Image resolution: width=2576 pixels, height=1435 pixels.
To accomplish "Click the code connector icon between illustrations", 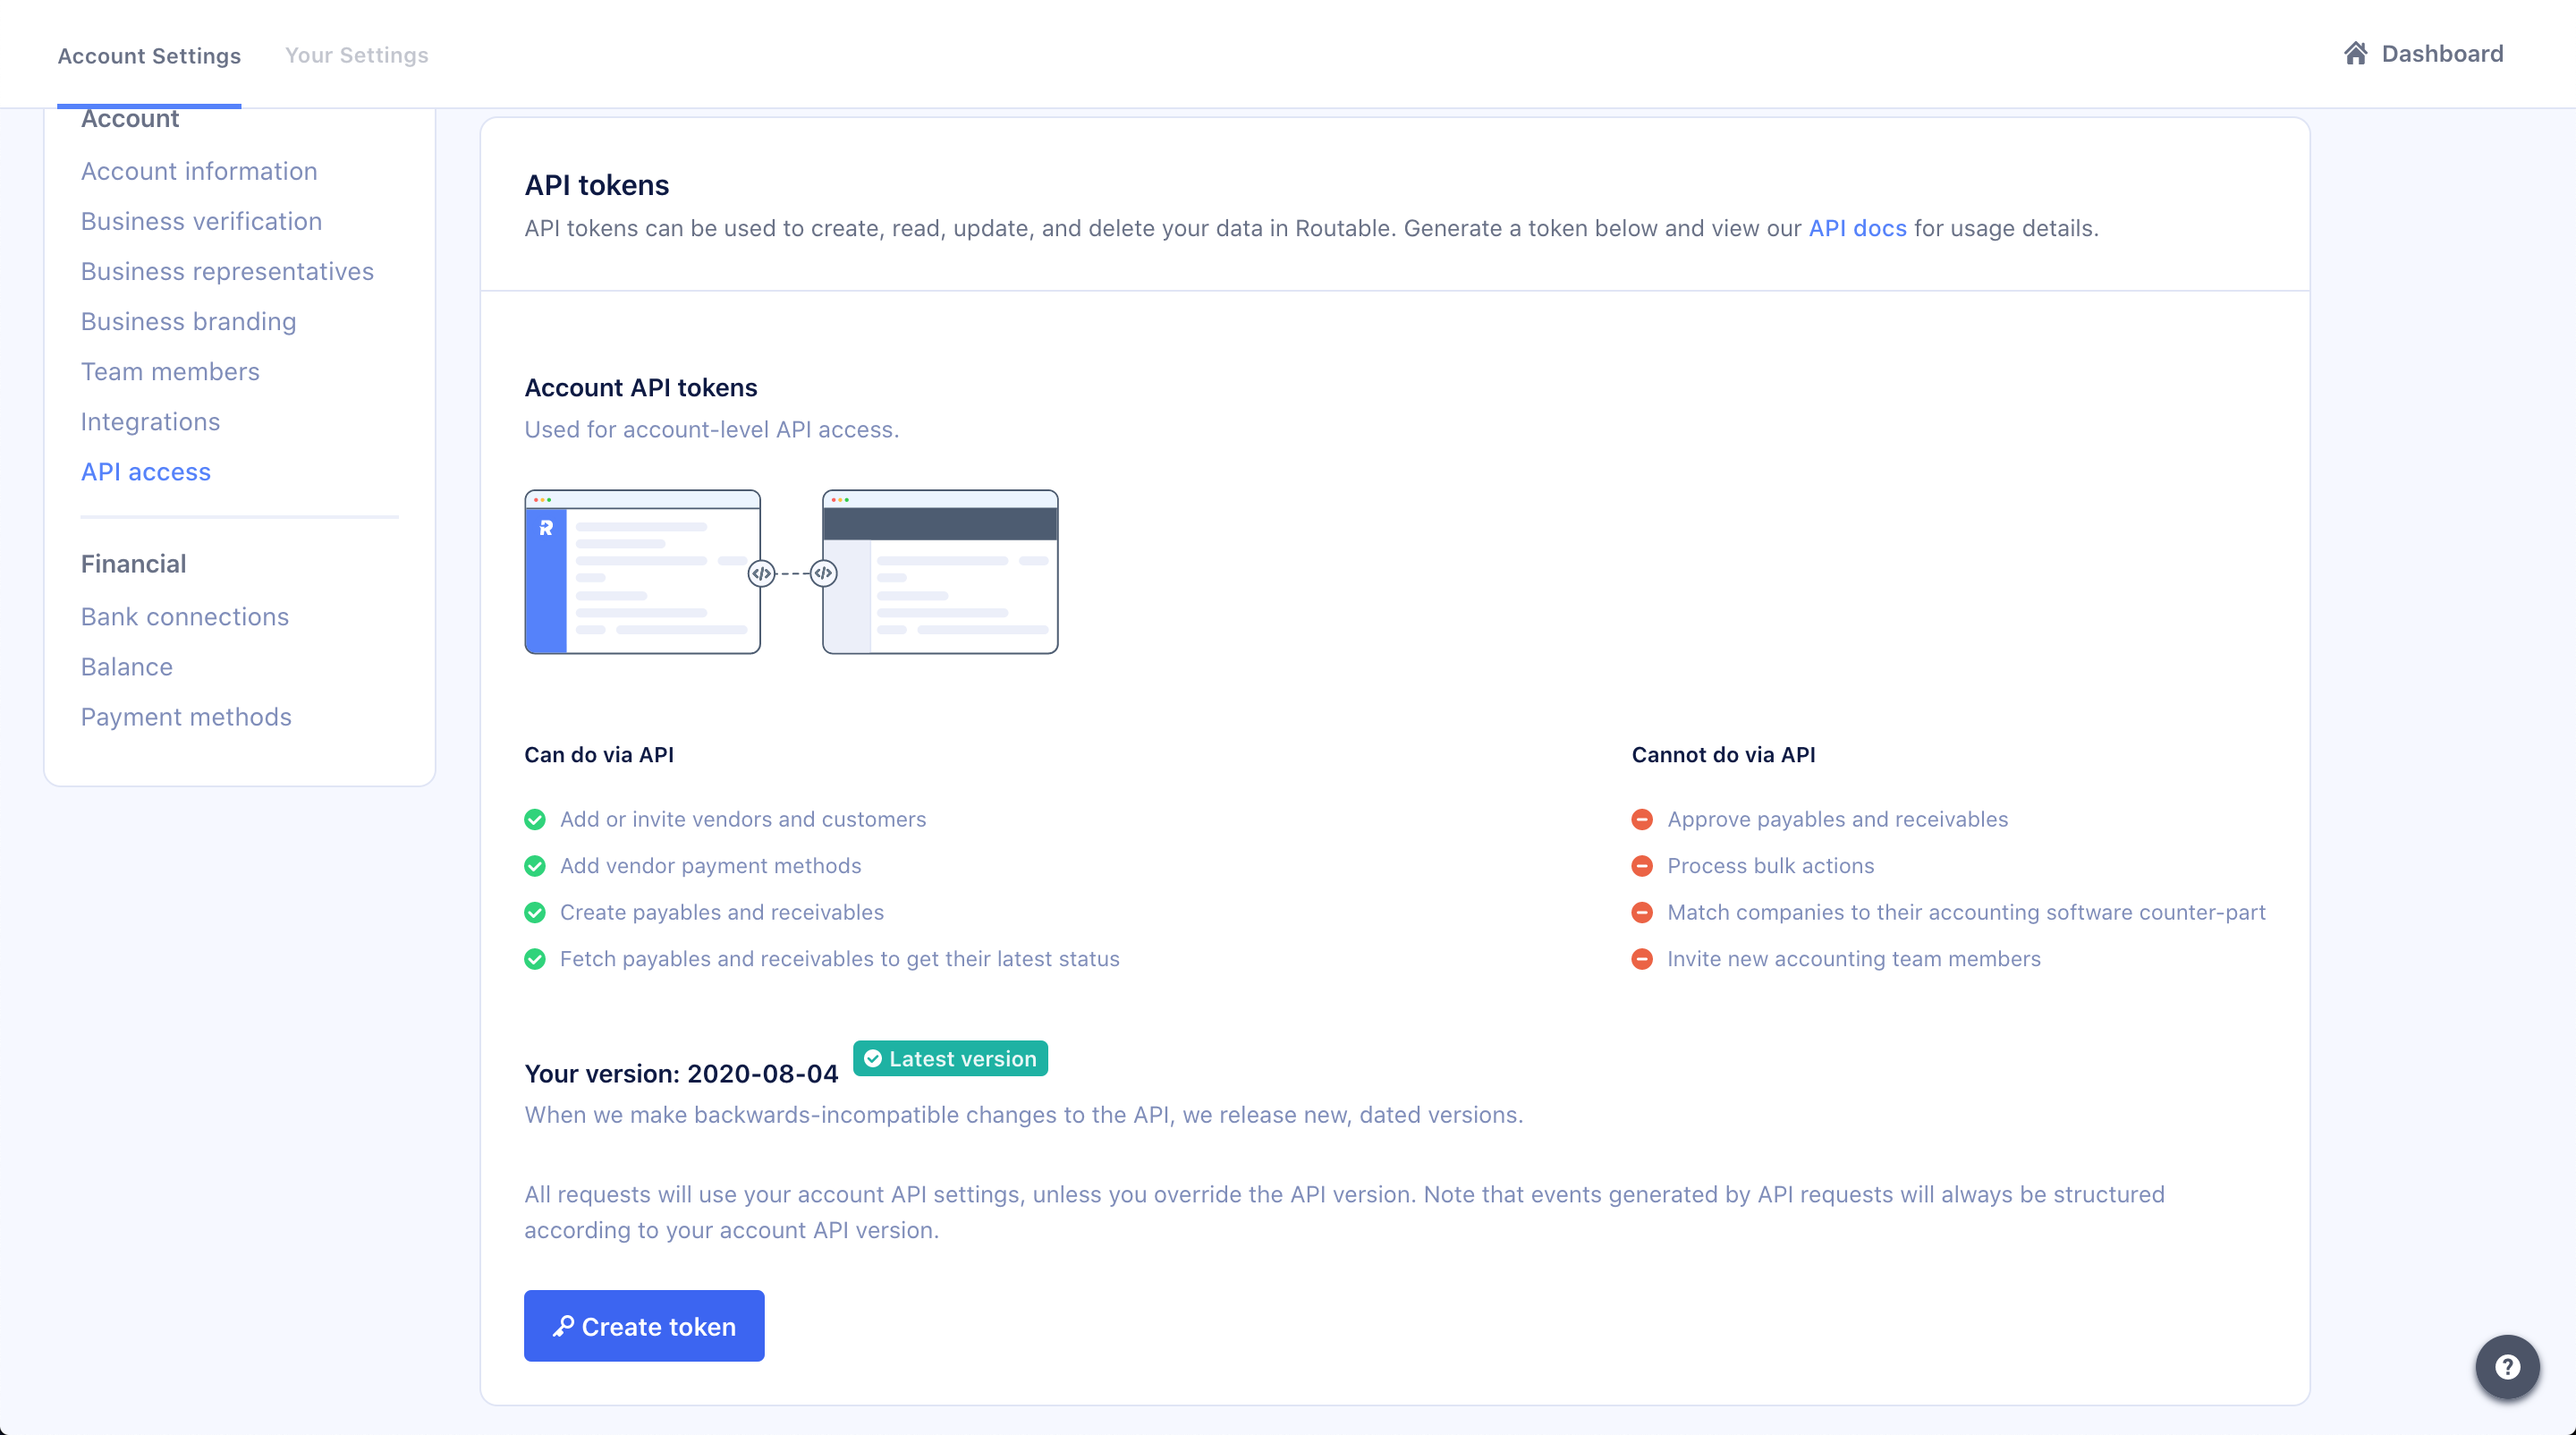I will click(762, 573).
